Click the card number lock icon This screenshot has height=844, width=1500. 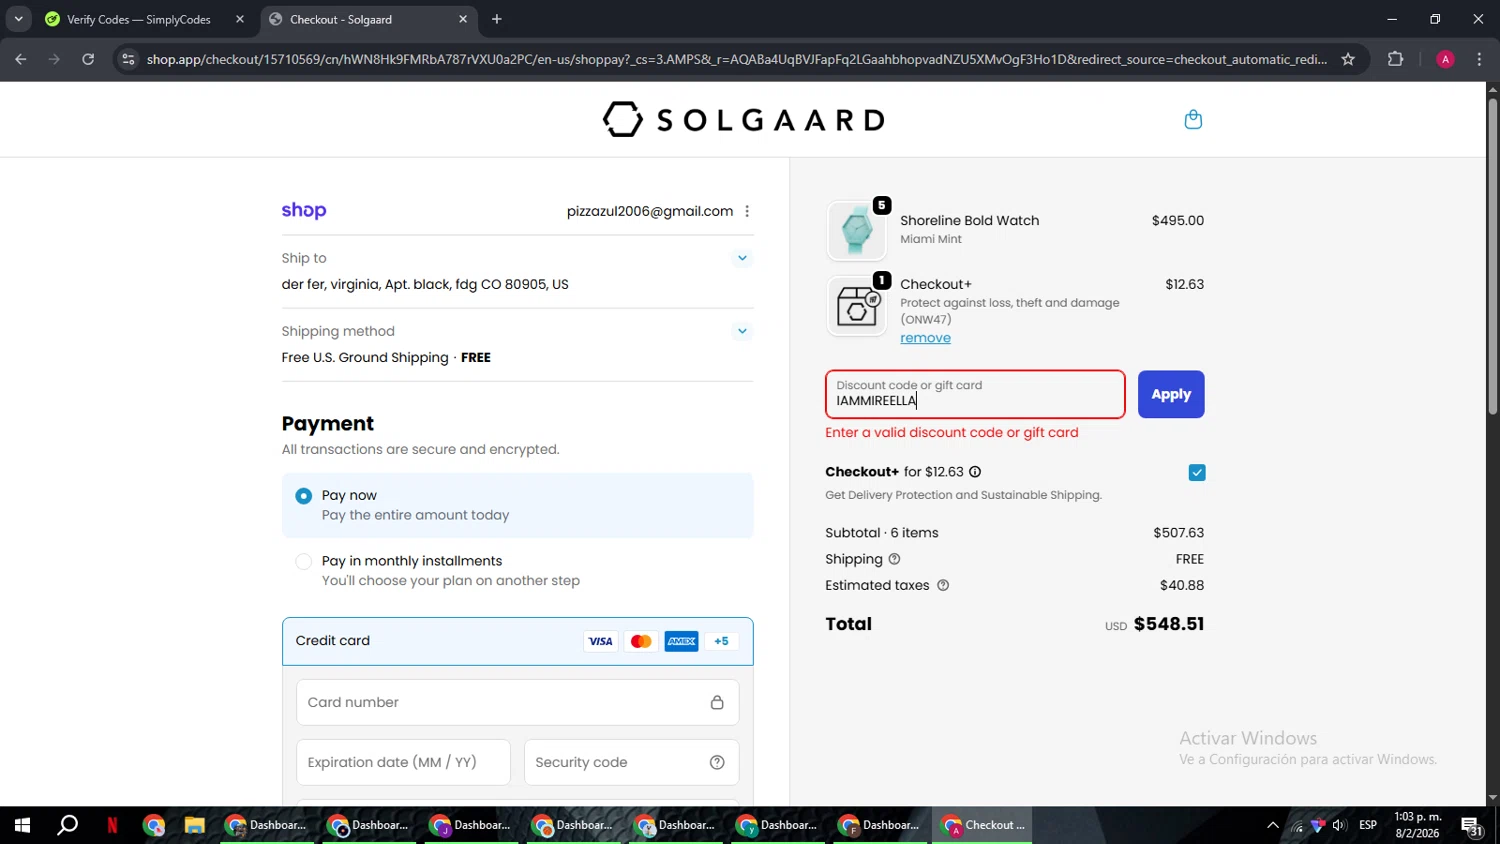coord(717,702)
